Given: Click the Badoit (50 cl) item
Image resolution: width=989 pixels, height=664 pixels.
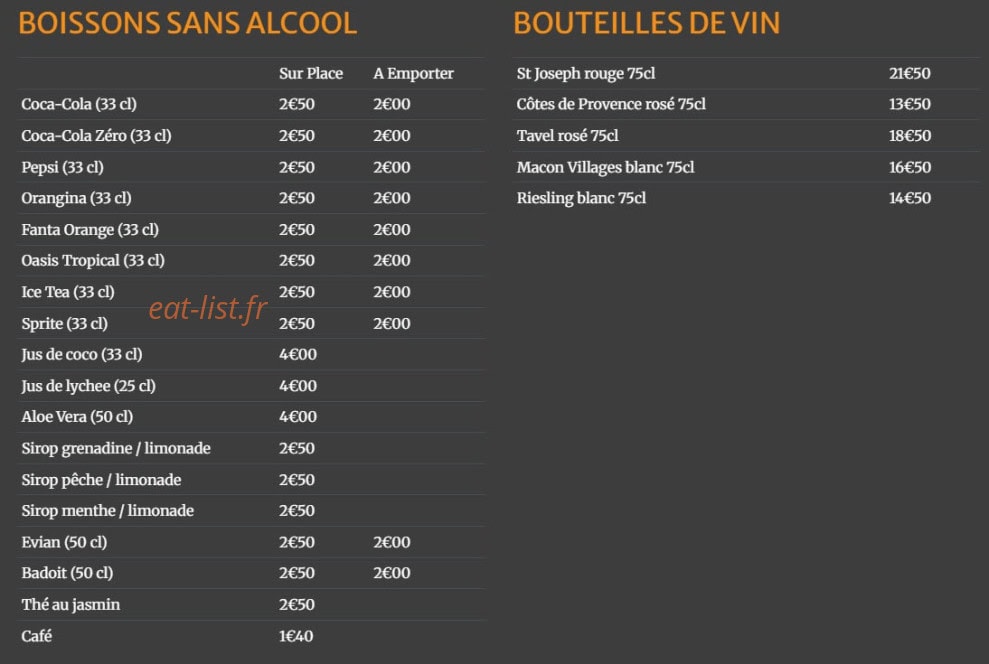Looking at the screenshot, I should 67,573.
